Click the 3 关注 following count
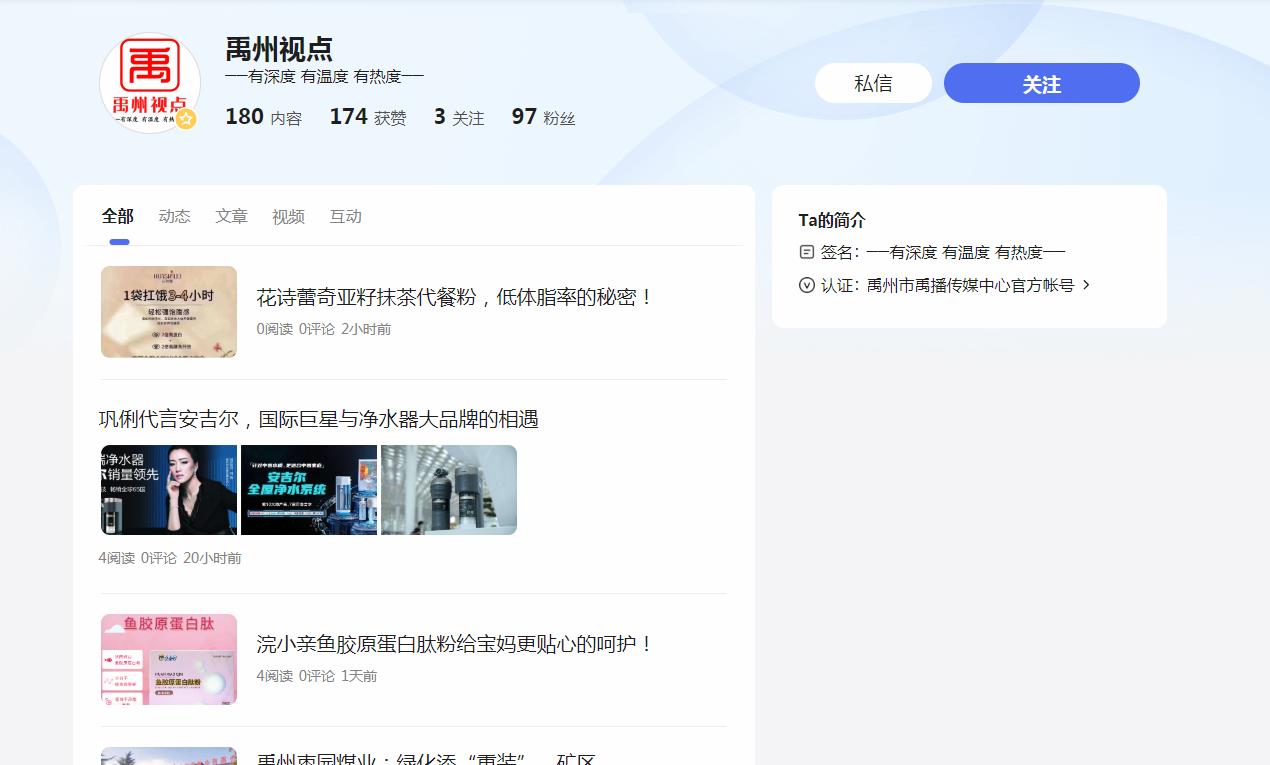Screen dimensions: 1270x765 pyautogui.click(x=459, y=117)
